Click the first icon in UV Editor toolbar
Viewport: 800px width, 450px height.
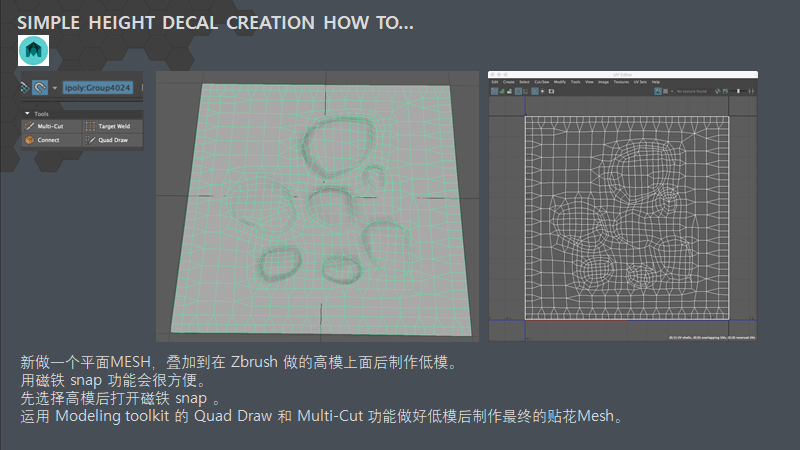click(x=493, y=91)
